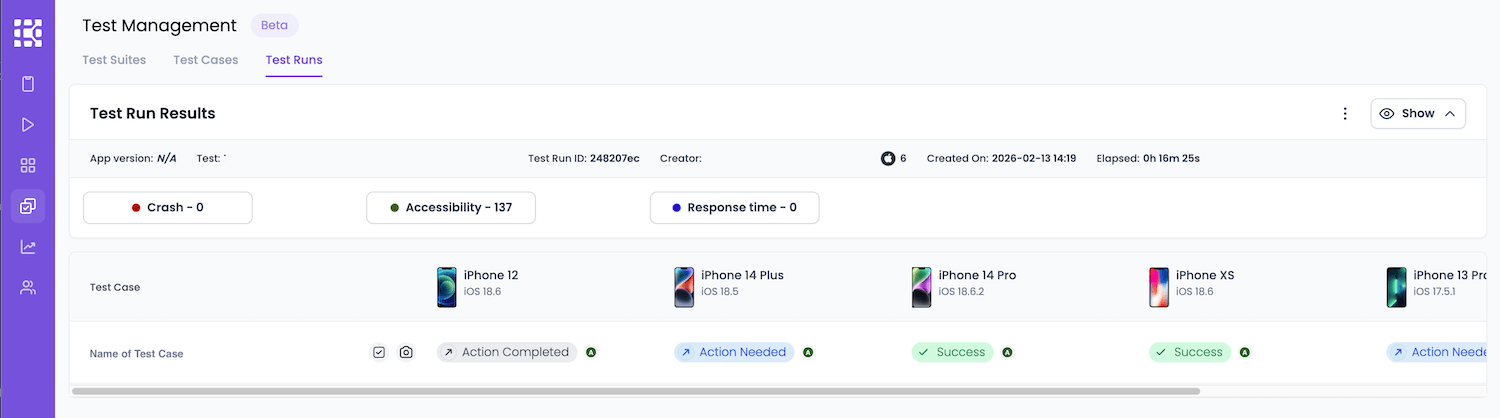1500x418 pixels.
Task: Click the iPhone XS device thumbnail
Action: click(x=1158, y=287)
